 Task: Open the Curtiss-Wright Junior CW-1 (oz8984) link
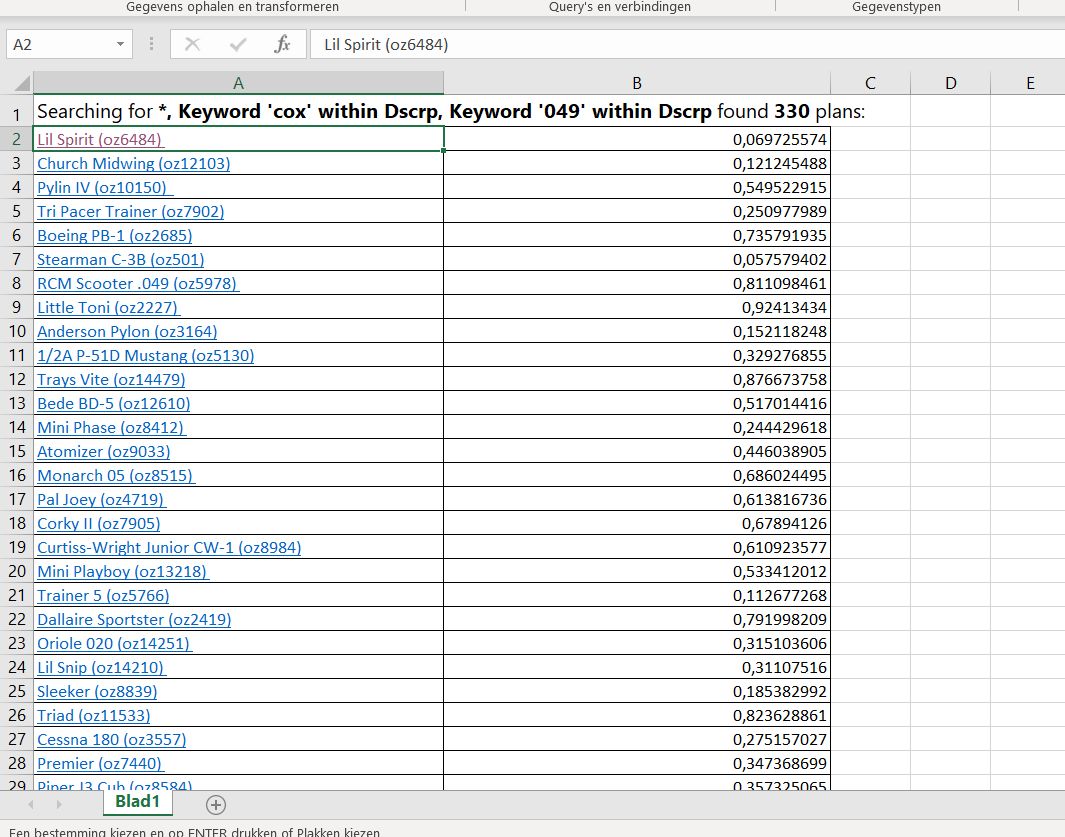(x=168, y=548)
